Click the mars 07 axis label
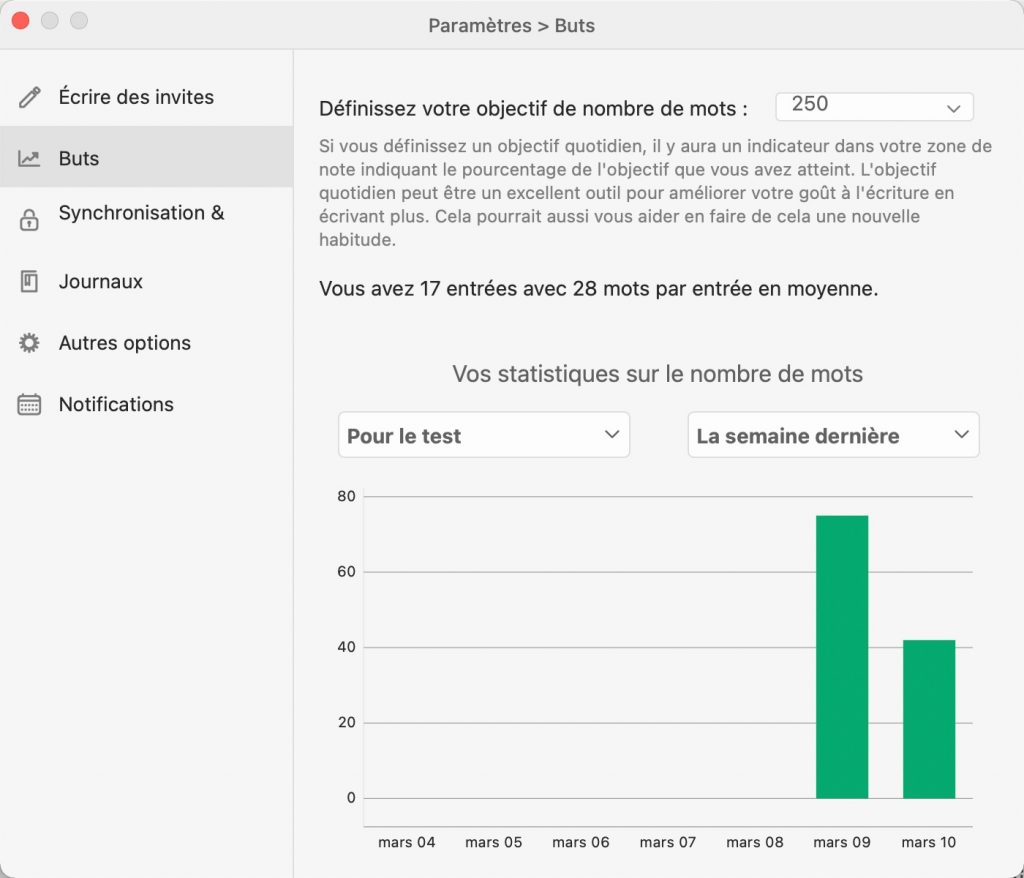The image size is (1024, 878). 667,842
